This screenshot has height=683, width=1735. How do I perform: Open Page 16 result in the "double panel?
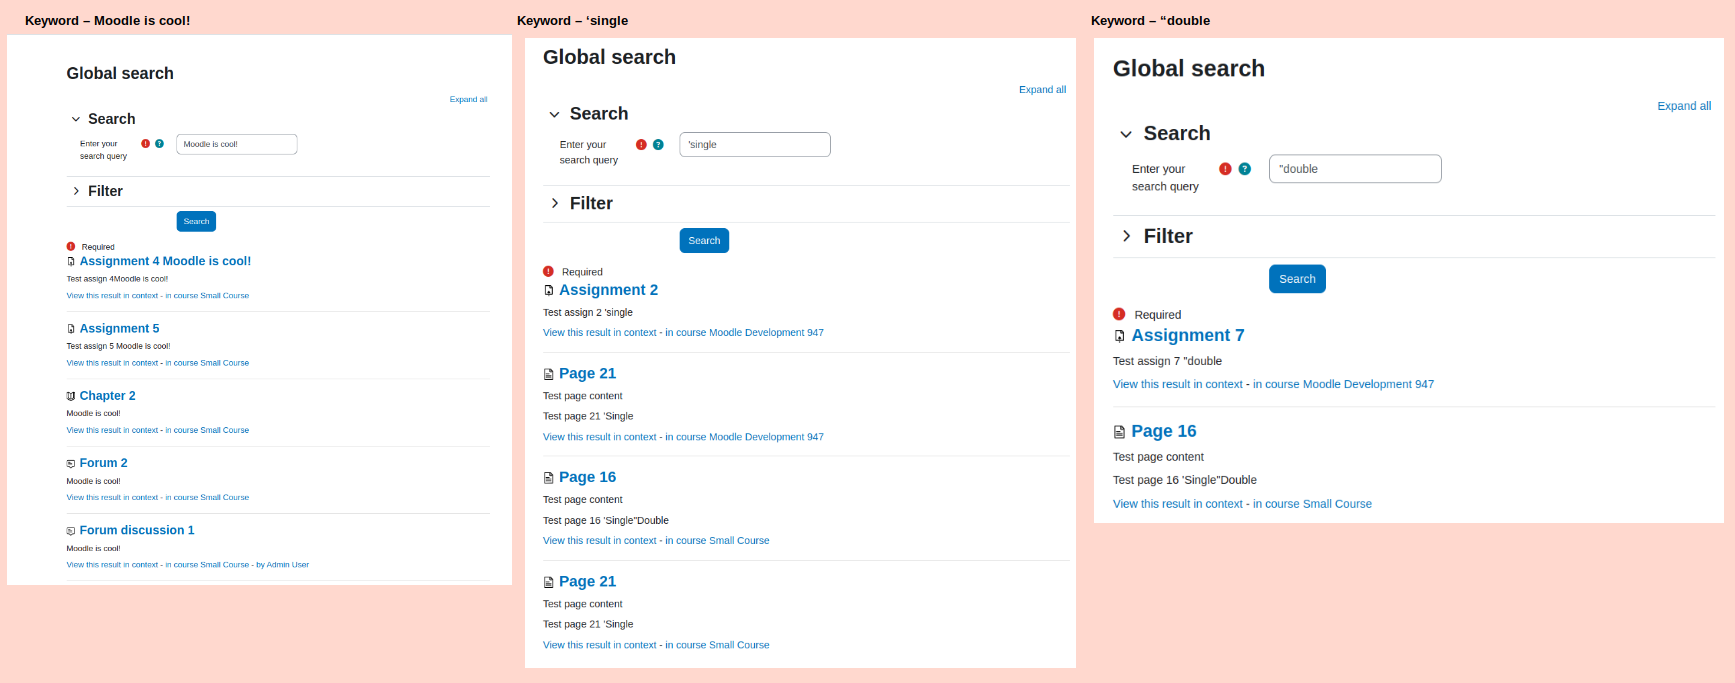coord(1164,431)
